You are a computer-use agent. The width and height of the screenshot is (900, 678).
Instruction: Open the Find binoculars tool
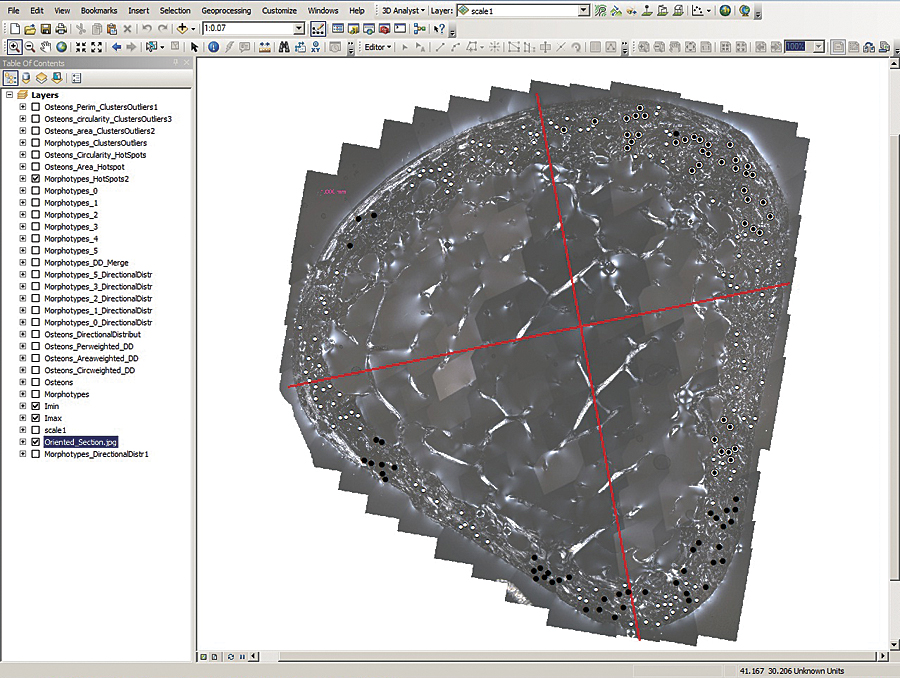click(x=285, y=47)
